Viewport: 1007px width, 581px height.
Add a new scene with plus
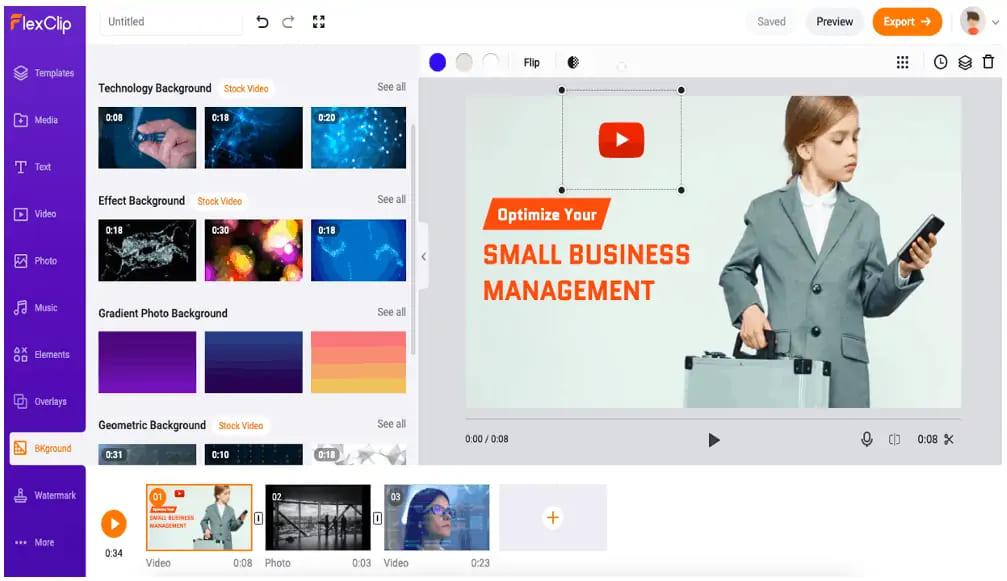click(x=553, y=517)
